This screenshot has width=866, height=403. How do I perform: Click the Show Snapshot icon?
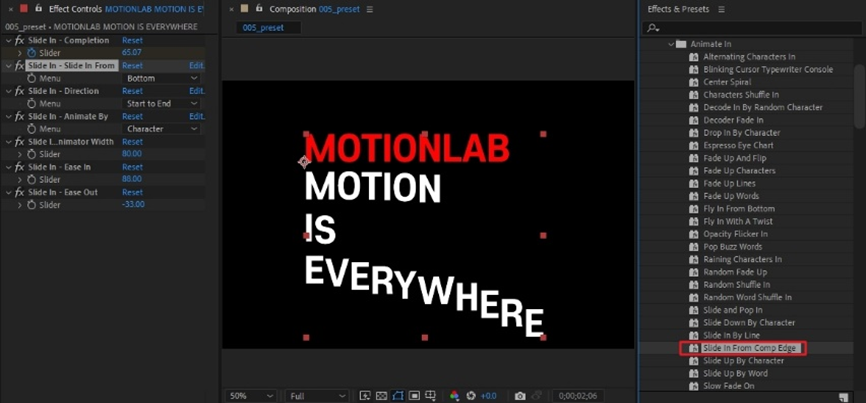[x=536, y=396]
